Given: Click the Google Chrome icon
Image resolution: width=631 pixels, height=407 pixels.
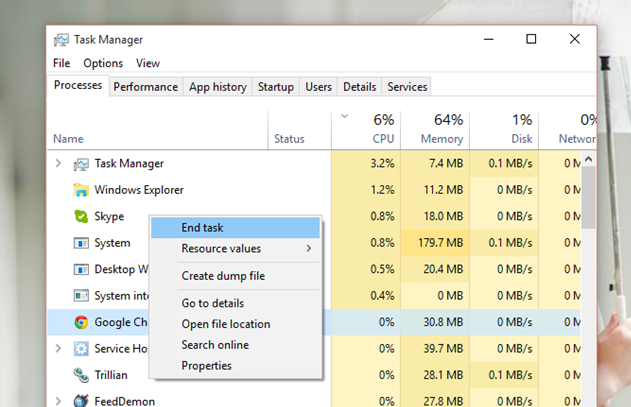Looking at the screenshot, I should pyautogui.click(x=81, y=322).
